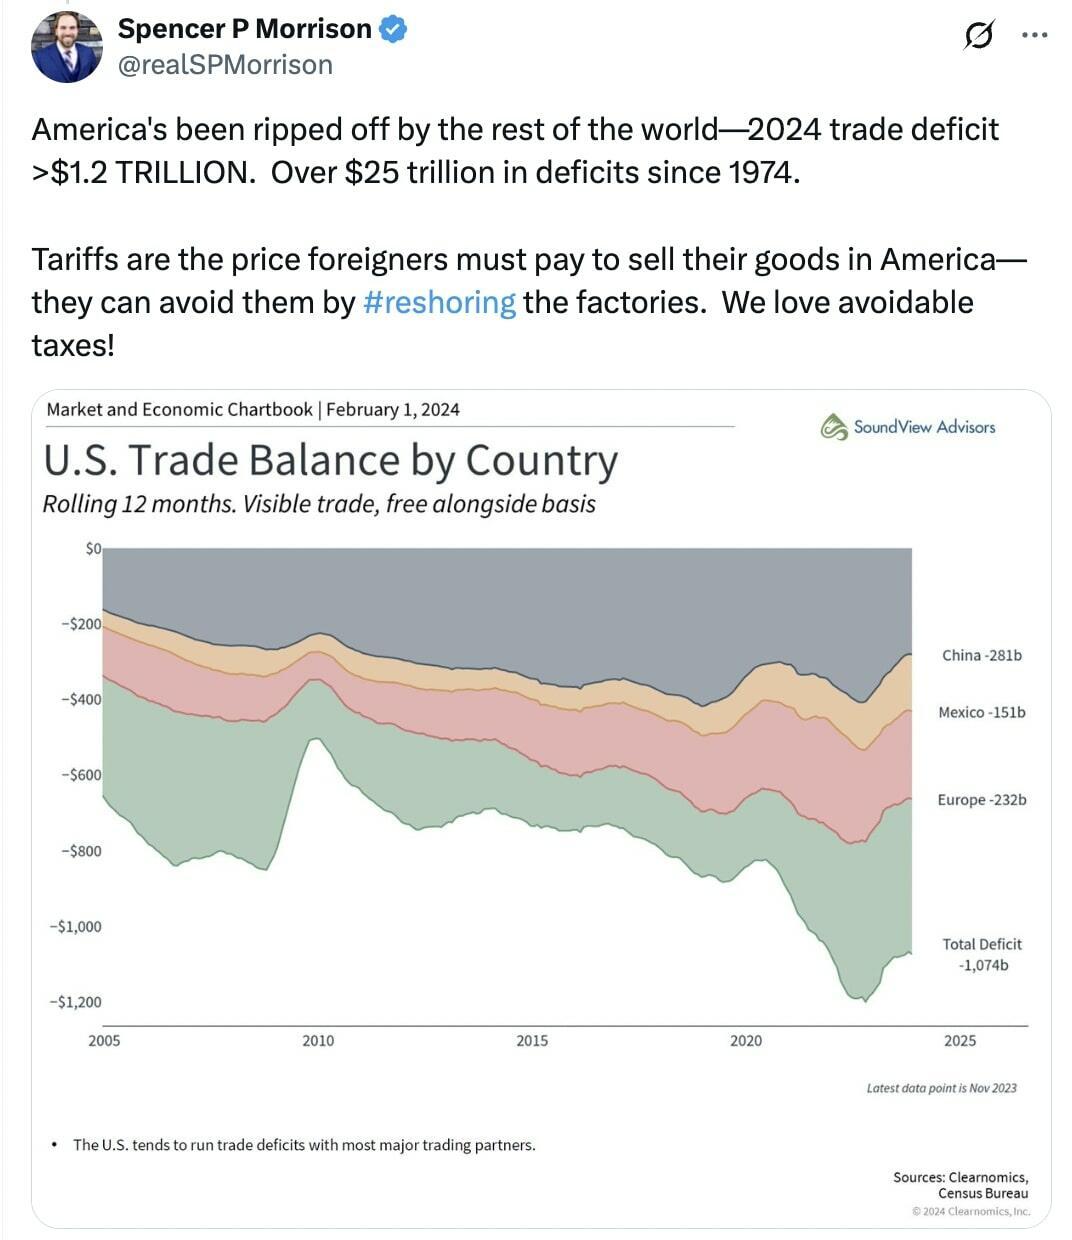
Task: Click the SoundView Advisors logo icon
Action: [833, 427]
